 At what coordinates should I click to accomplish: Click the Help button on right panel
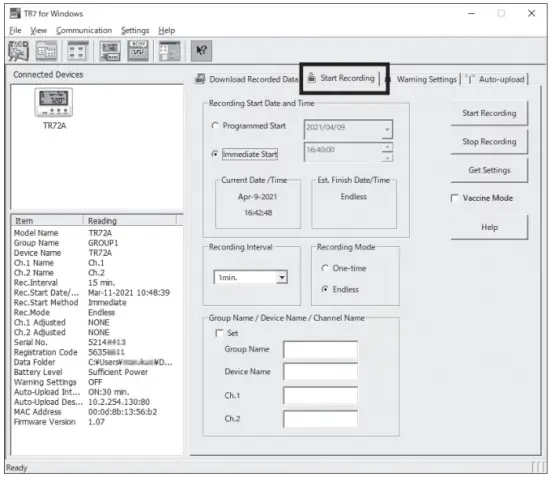click(489, 227)
